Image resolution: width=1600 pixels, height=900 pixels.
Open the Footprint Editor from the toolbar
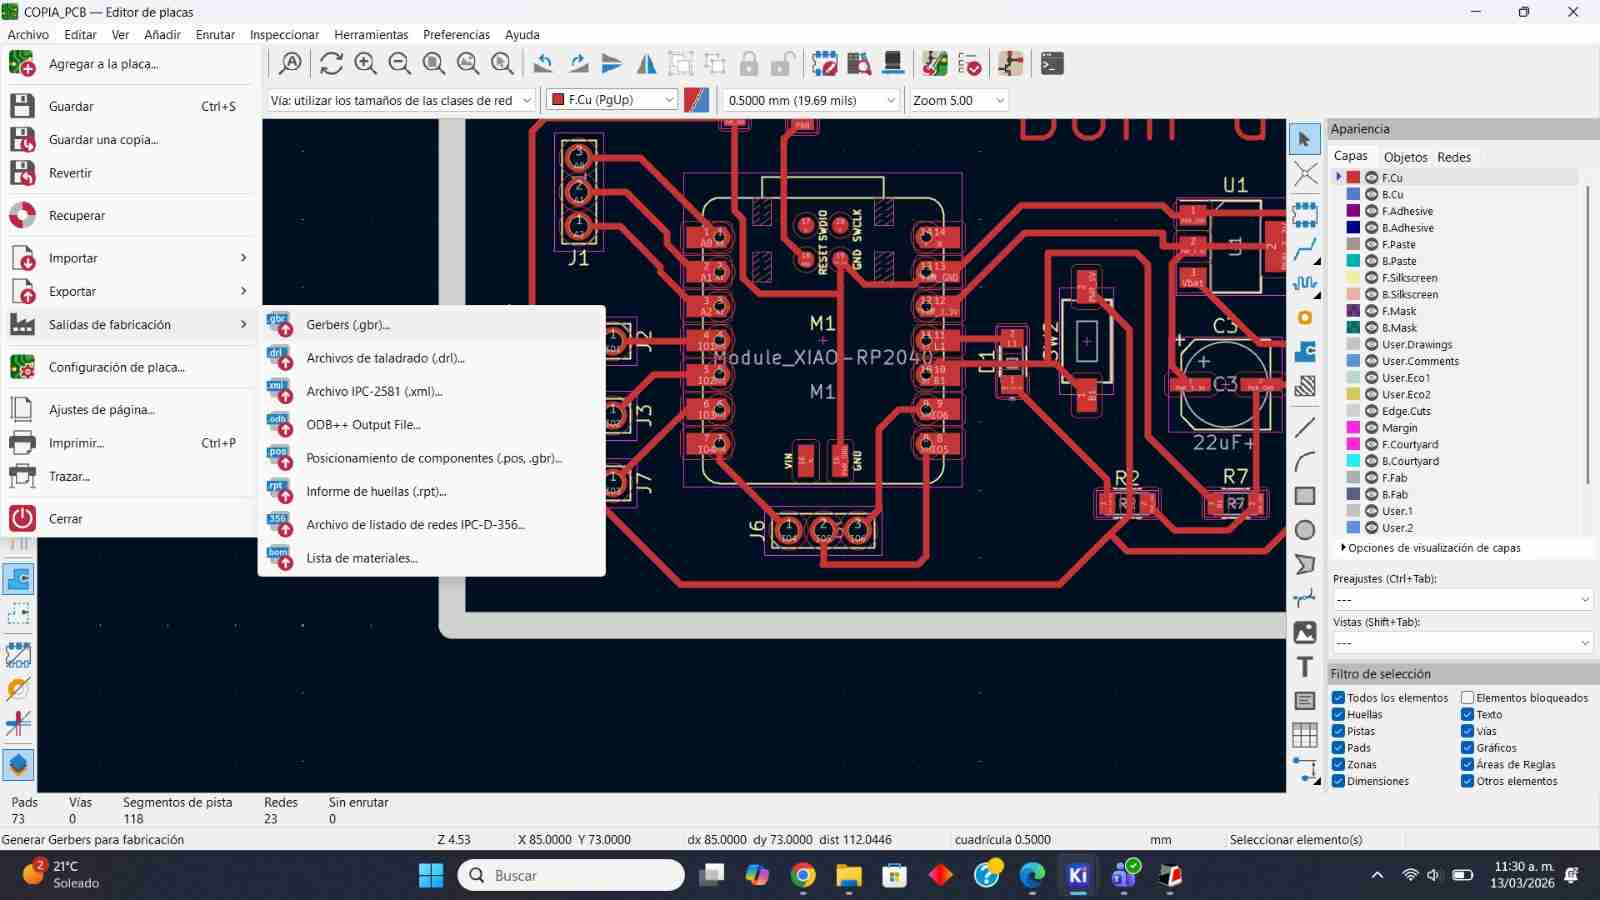coord(825,64)
